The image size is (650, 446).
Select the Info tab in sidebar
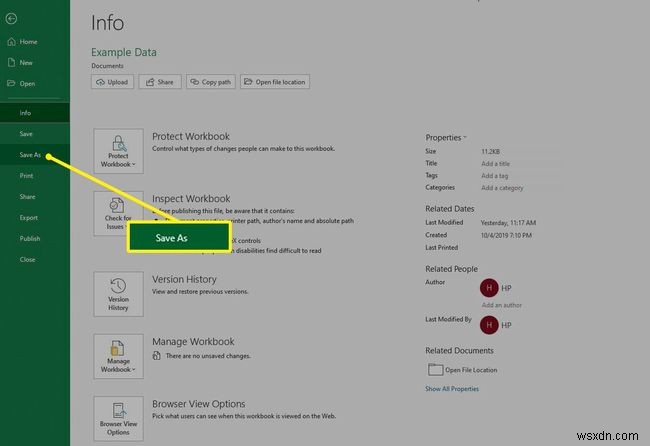(25, 113)
